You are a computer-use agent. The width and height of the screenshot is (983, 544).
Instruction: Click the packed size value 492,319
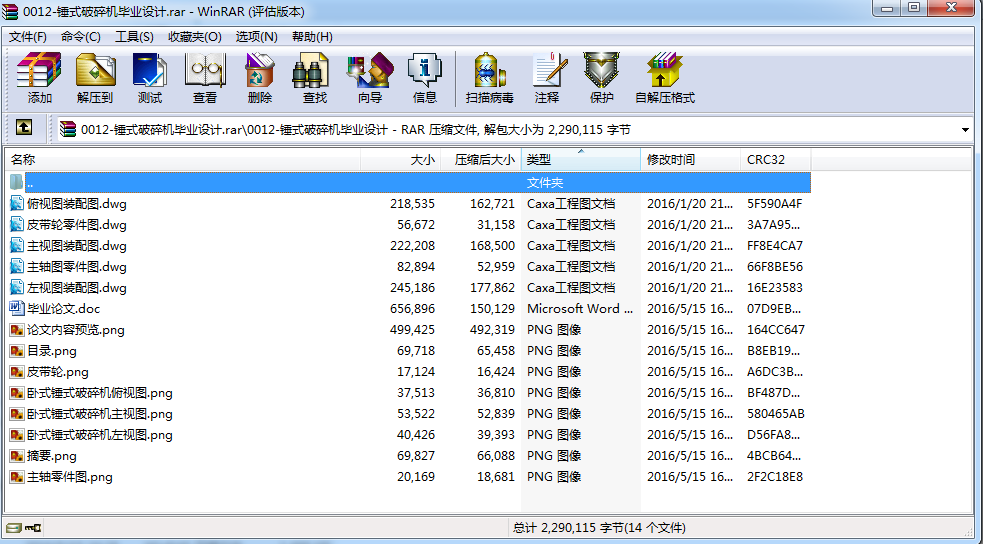tap(492, 330)
